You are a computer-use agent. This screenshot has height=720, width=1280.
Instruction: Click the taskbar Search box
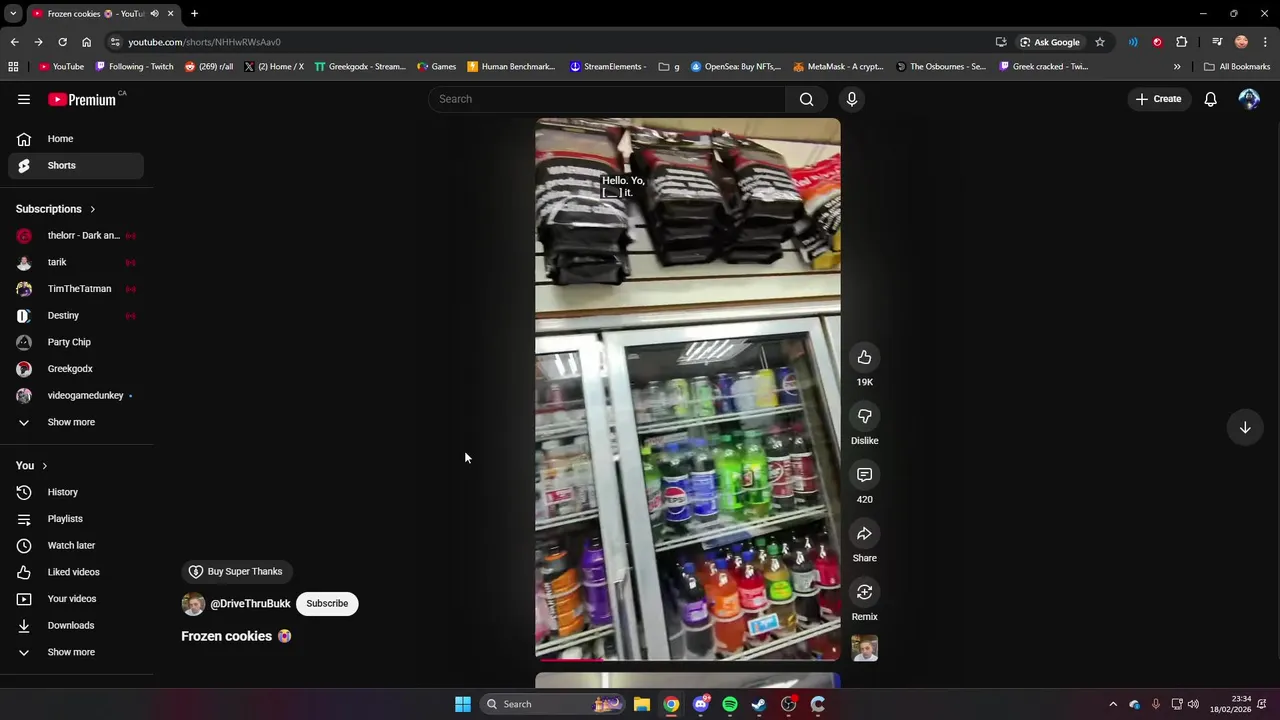(x=552, y=704)
